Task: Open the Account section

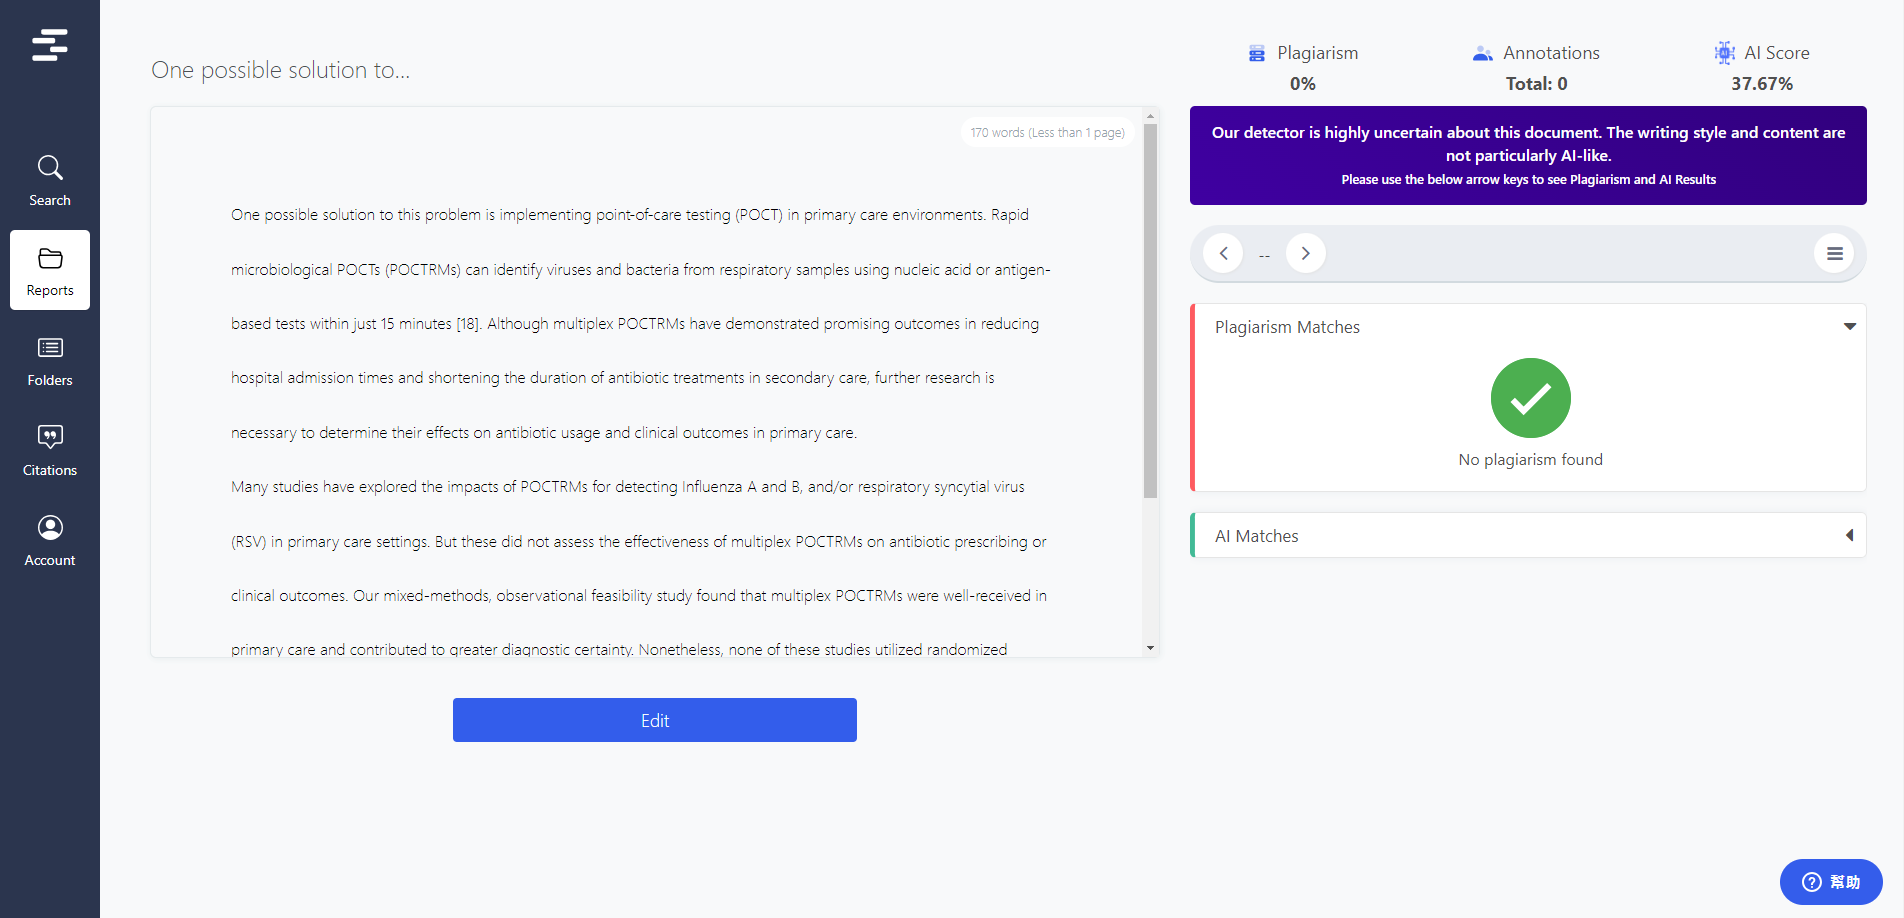Action: 50,538
